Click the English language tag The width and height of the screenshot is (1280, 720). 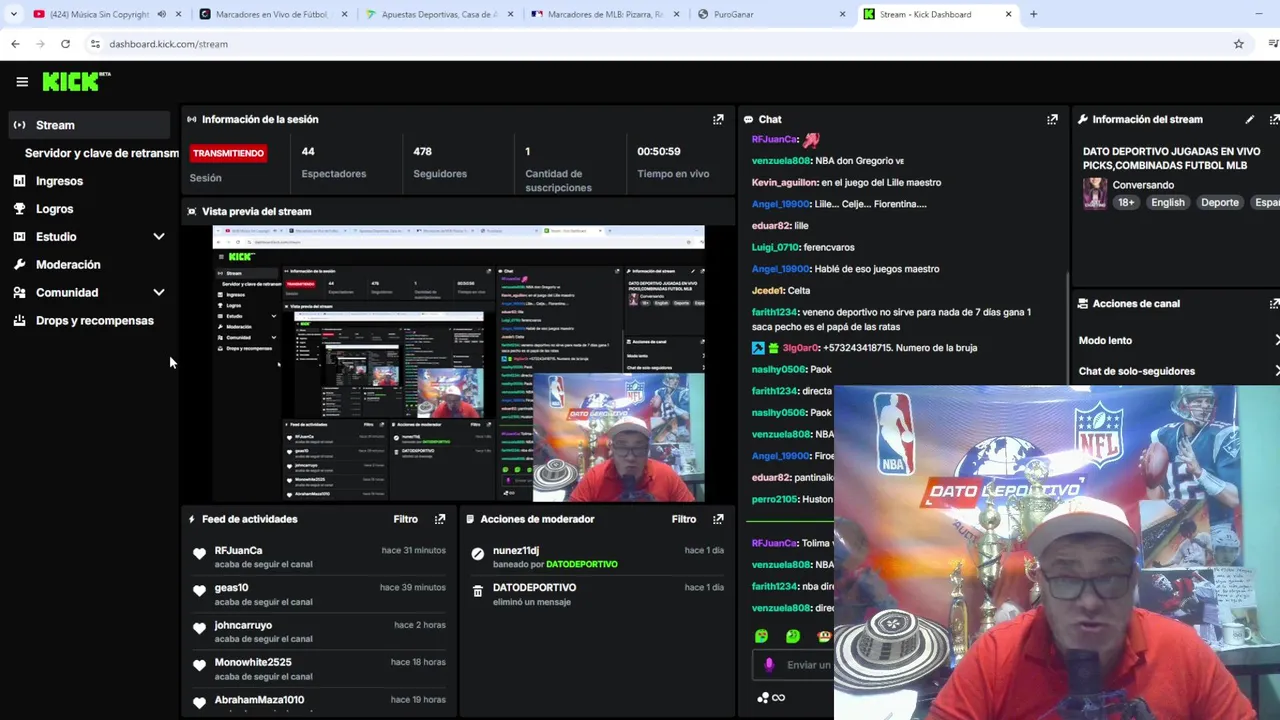[1167, 203]
